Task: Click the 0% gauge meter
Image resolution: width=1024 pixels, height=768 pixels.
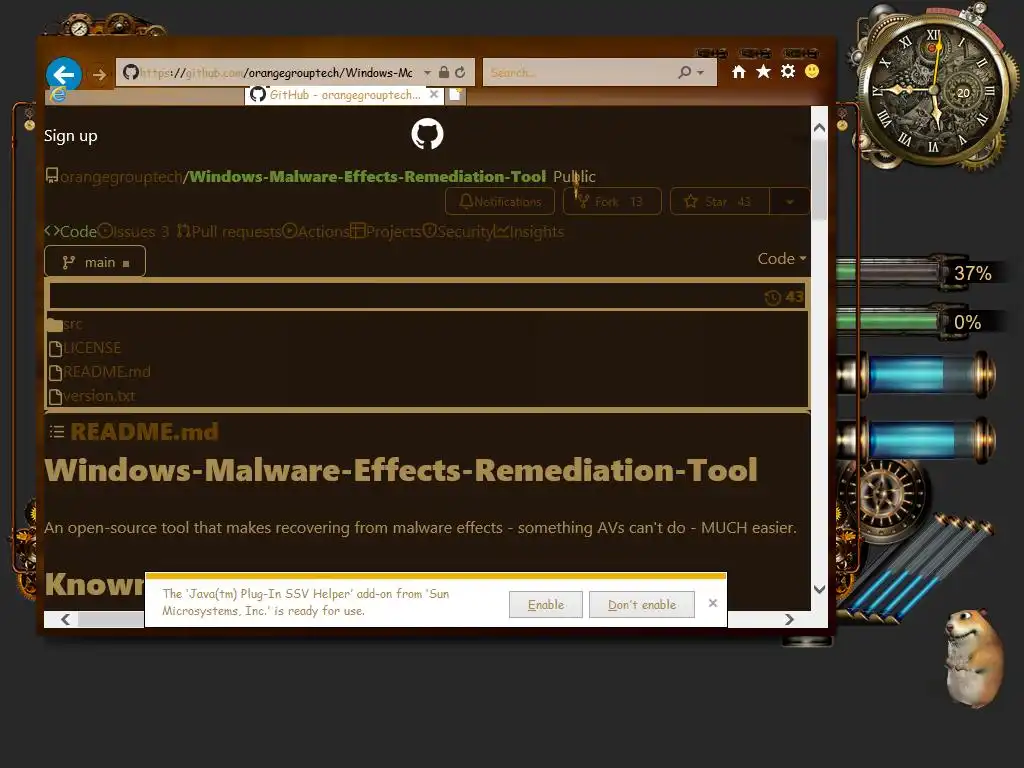Action: (921, 321)
